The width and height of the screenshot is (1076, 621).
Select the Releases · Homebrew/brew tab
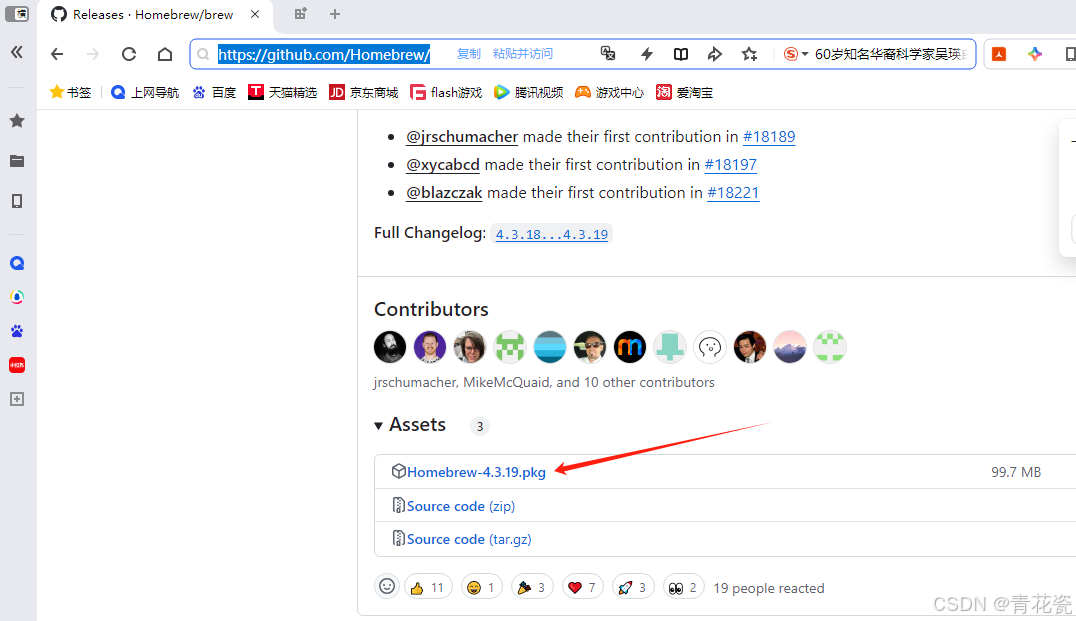(155, 14)
